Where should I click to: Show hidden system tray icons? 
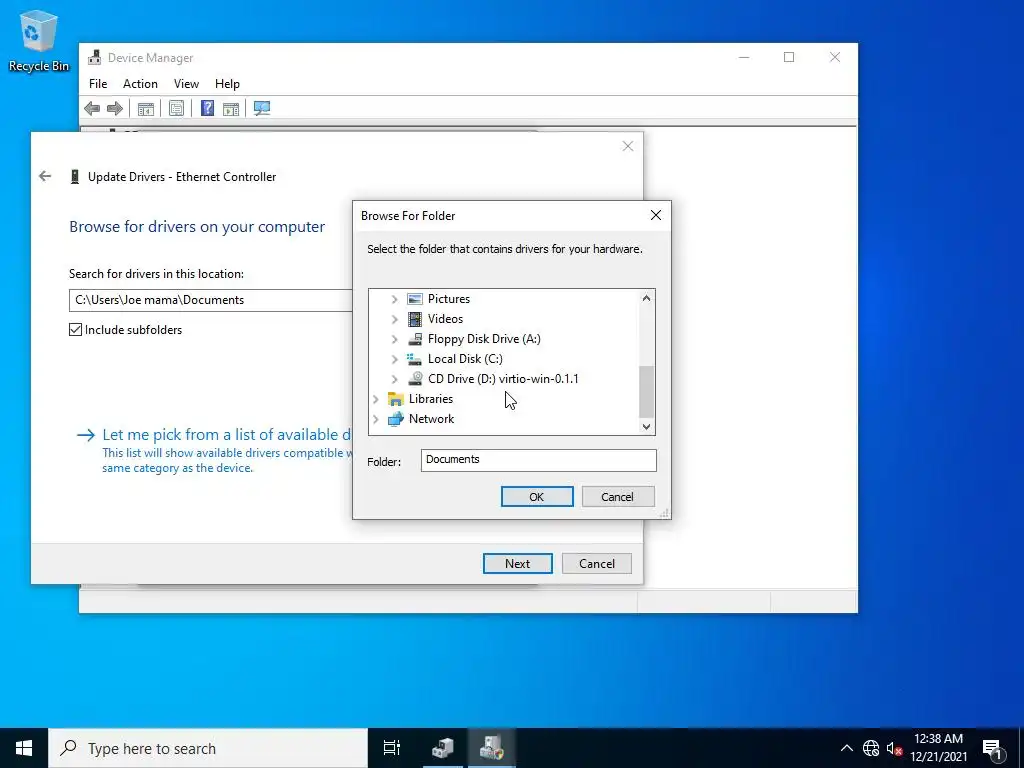(846, 748)
